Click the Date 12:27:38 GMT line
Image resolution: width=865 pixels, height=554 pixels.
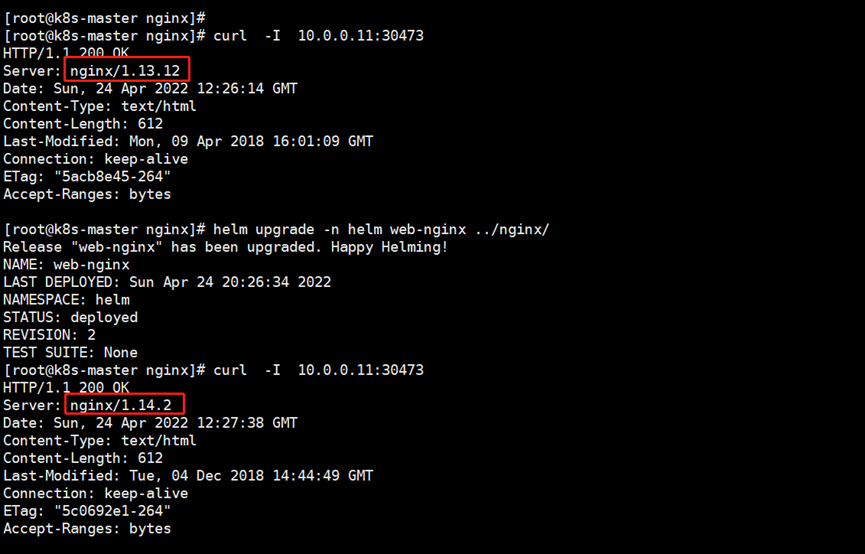150,423
